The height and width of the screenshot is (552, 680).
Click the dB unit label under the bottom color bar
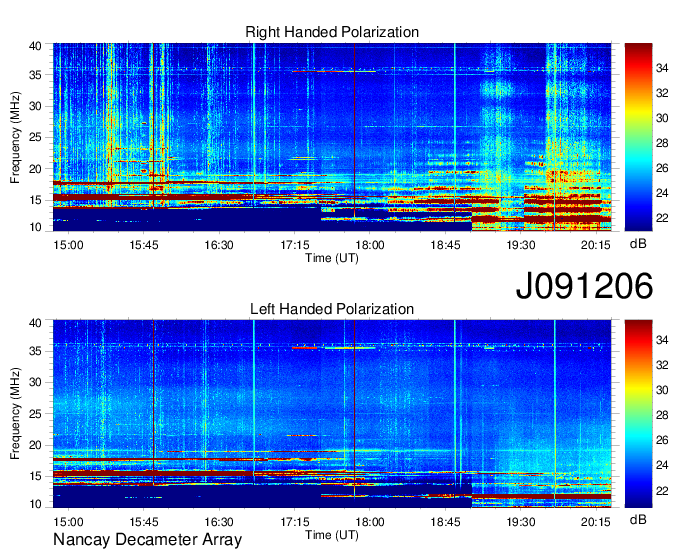pyautogui.click(x=638, y=519)
